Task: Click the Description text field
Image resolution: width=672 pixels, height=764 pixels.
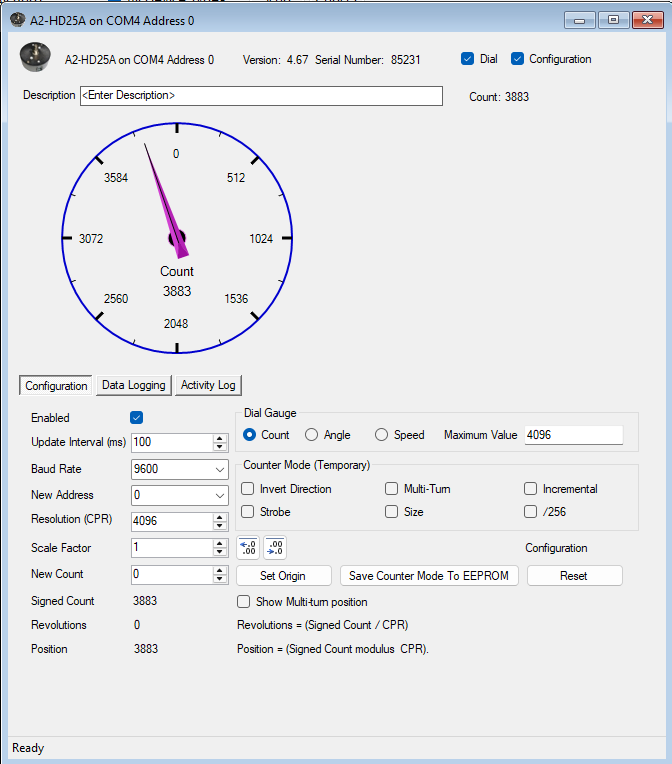Action: [x=260, y=96]
